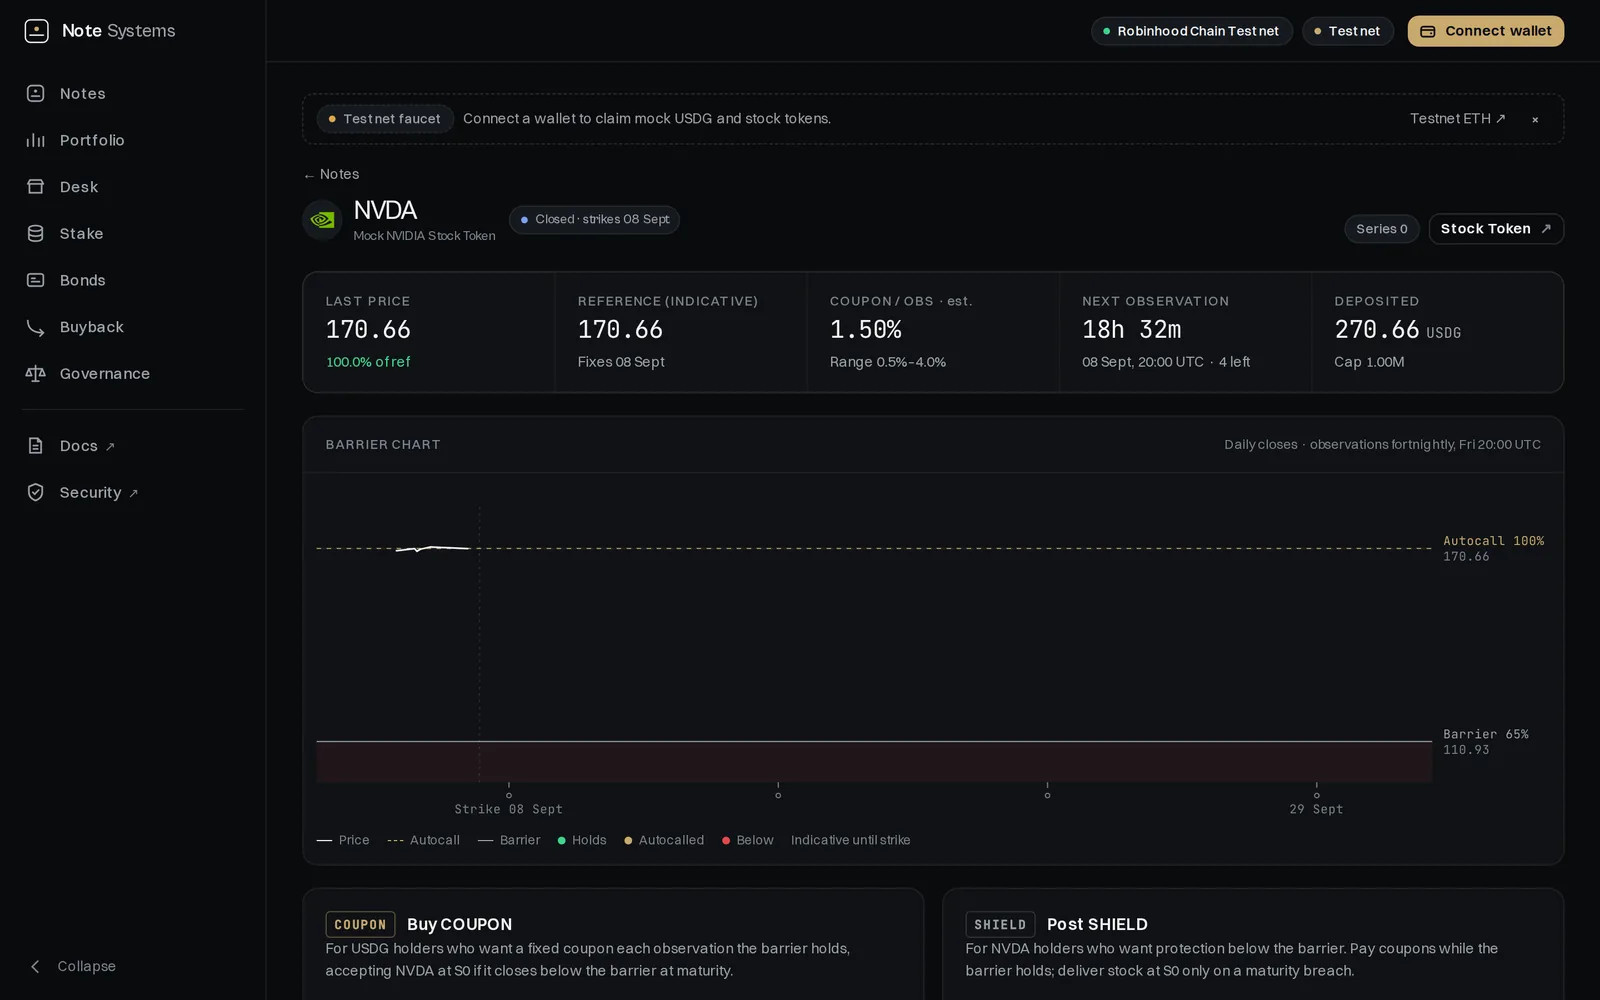Click the Testnet faucet tag
Image resolution: width=1600 pixels, height=1000 pixels.
[385, 119]
